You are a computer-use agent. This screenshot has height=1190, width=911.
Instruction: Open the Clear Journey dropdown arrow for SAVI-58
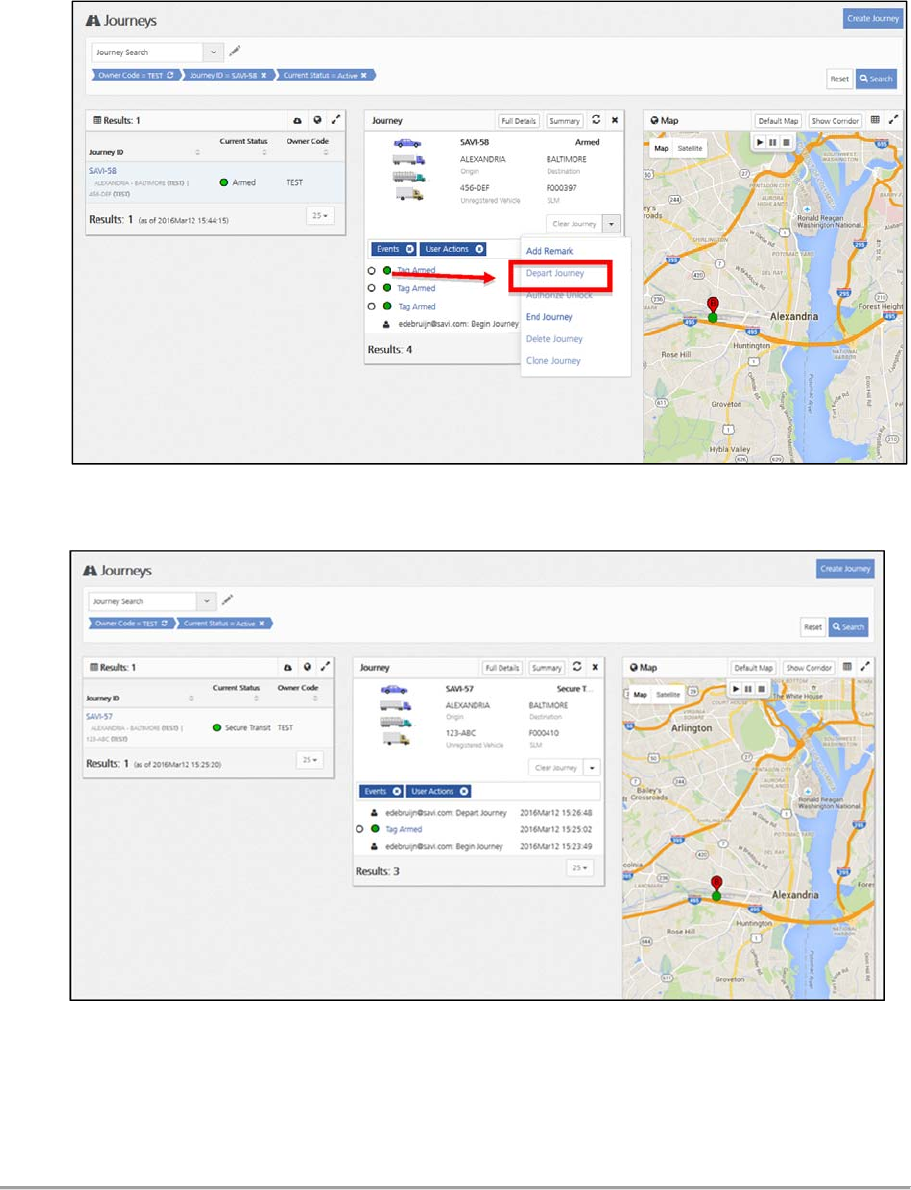coord(611,224)
